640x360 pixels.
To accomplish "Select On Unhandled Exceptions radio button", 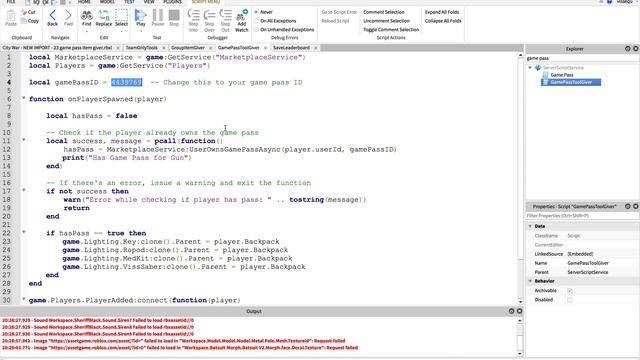I will tap(256, 29).
